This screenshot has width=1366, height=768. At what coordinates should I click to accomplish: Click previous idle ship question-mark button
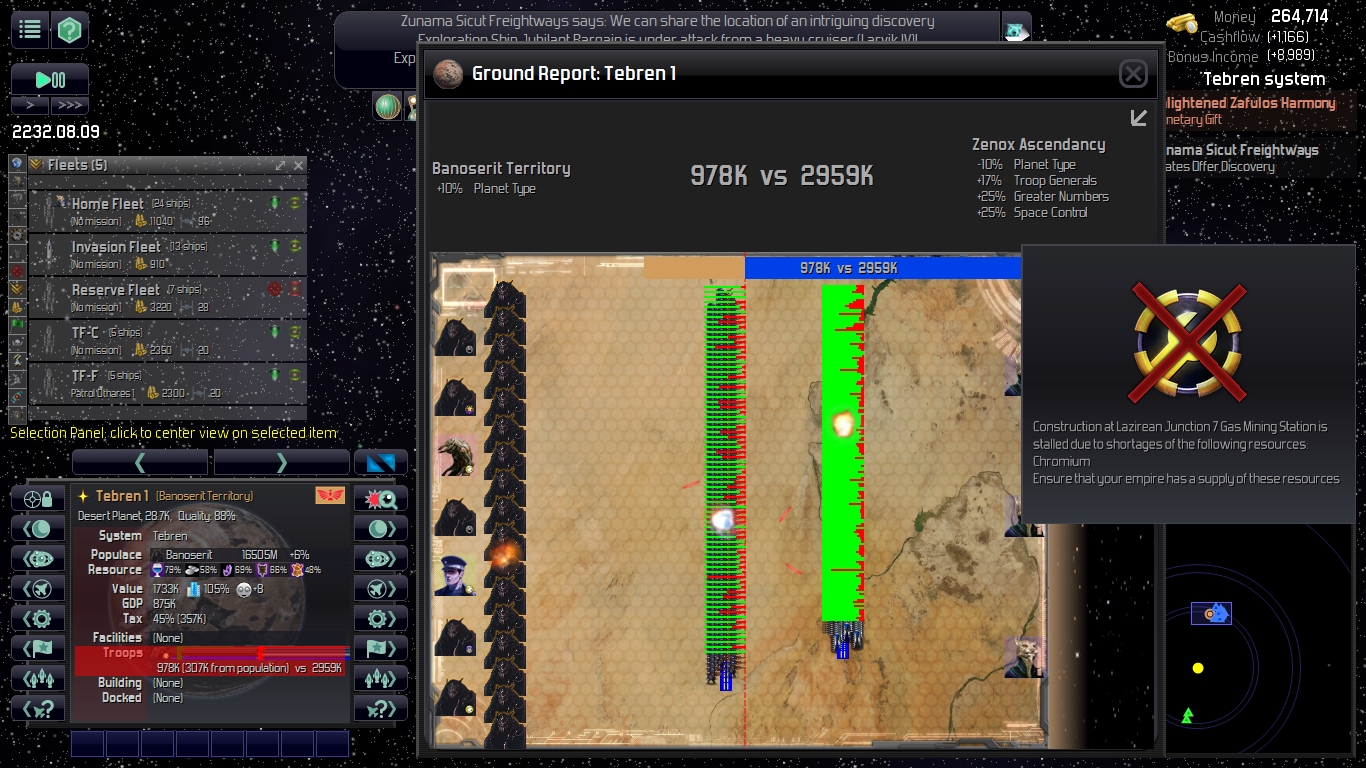[38, 709]
